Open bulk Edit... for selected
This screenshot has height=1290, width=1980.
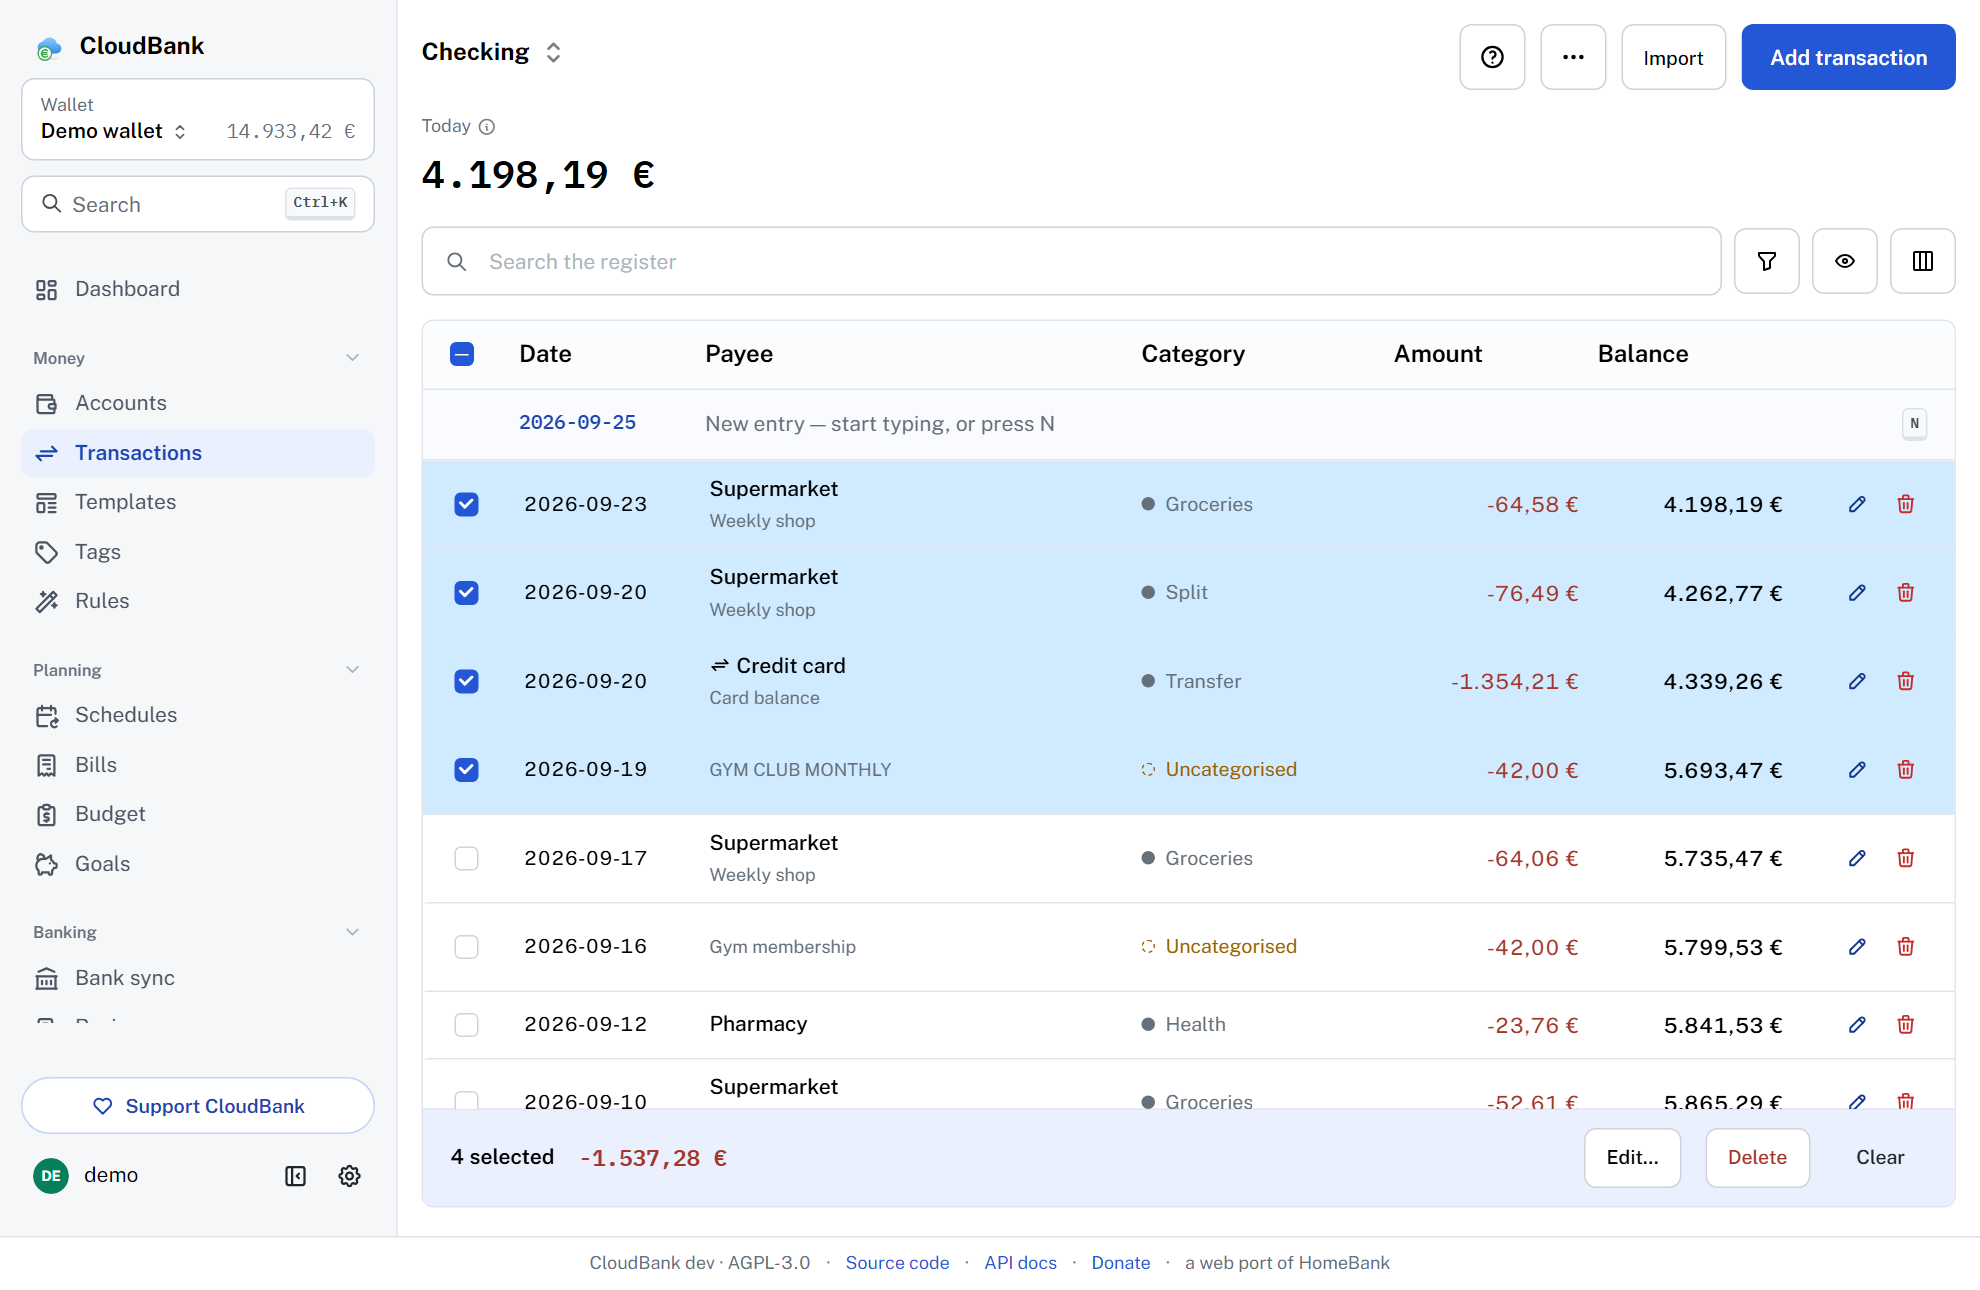[x=1632, y=1157]
